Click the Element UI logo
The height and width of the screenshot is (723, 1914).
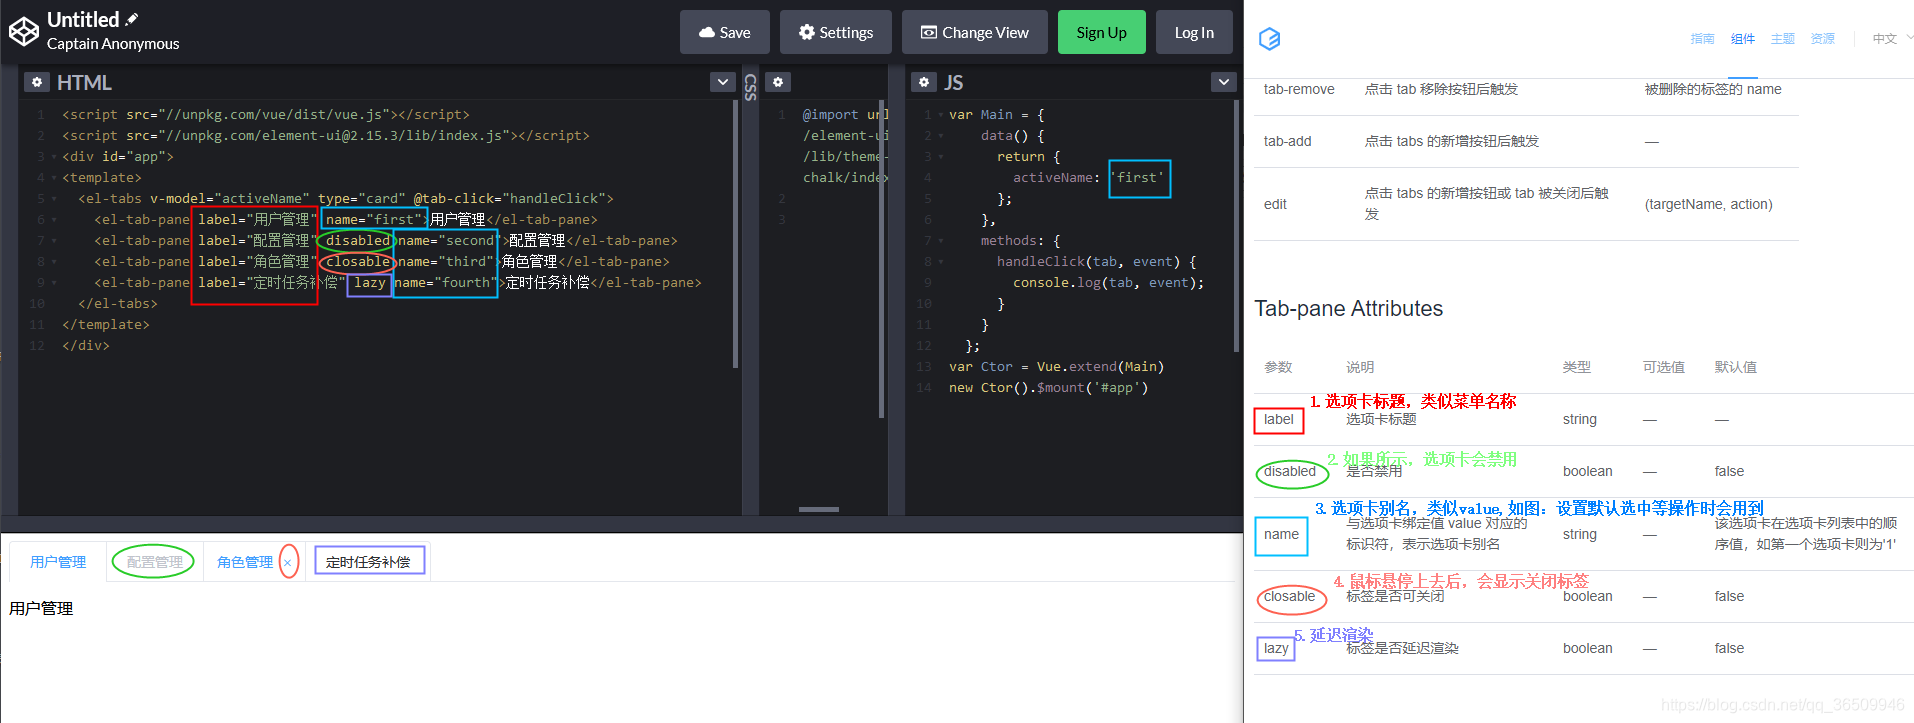1270,39
